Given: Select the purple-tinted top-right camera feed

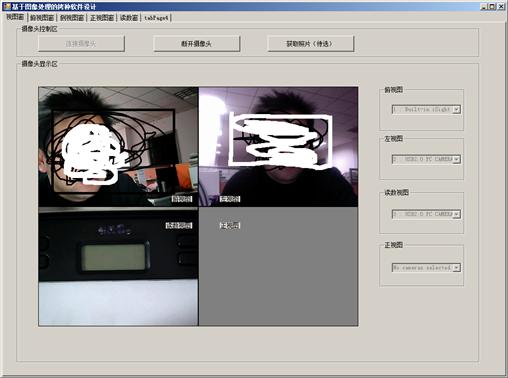Looking at the screenshot, I should pos(278,147).
